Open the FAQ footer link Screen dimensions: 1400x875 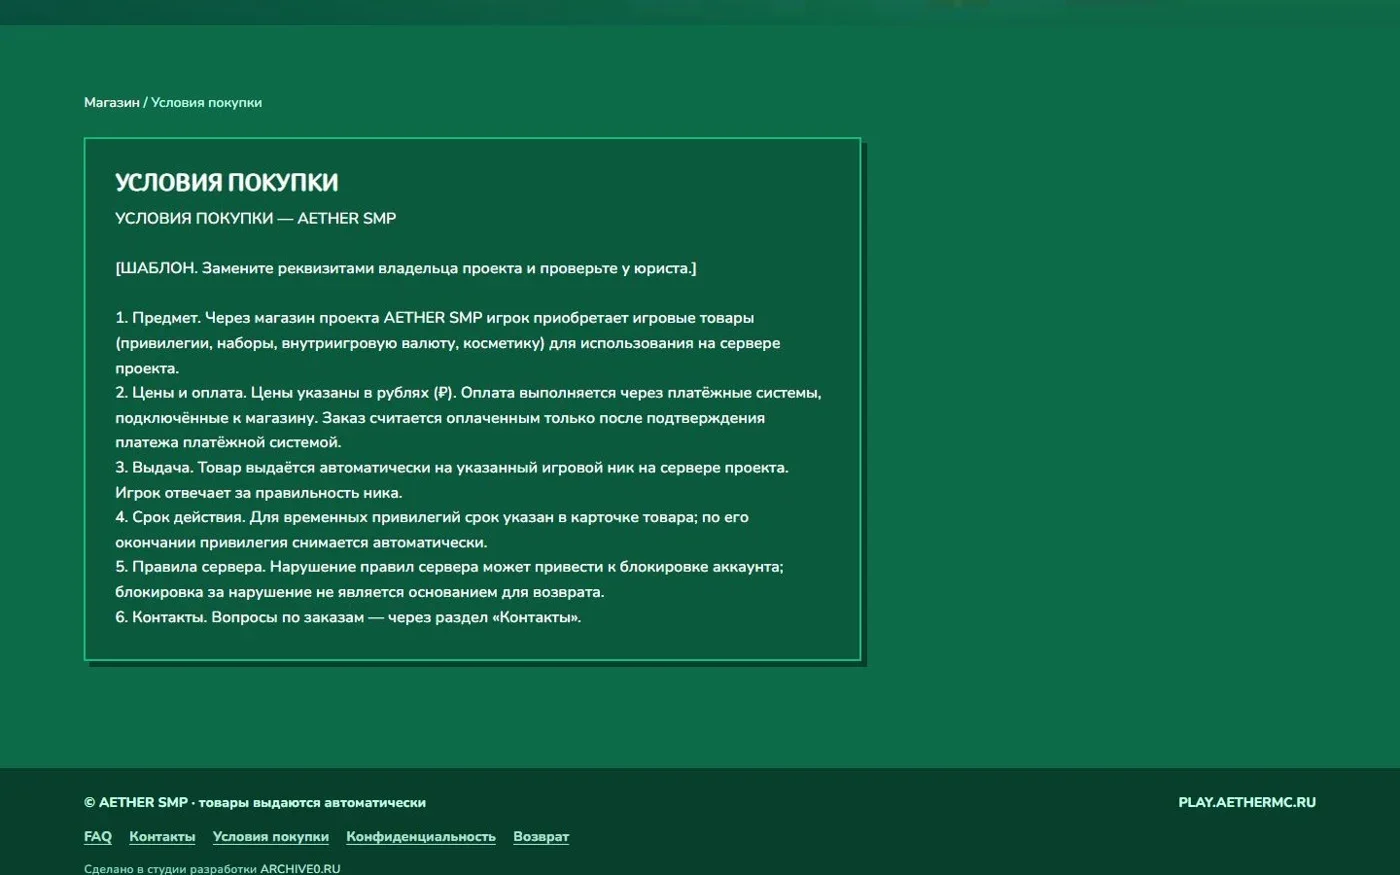coord(98,837)
